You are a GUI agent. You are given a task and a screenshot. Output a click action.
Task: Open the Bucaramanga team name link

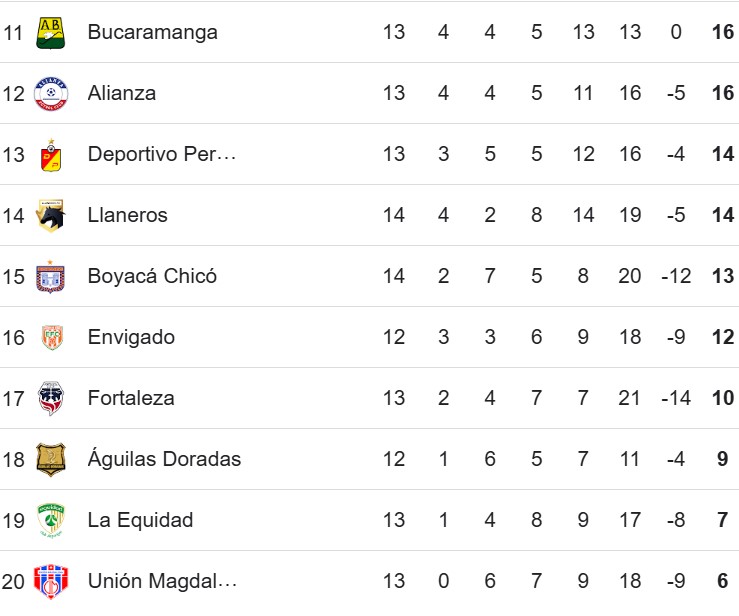pyautogui.click(x=153, y=32)
